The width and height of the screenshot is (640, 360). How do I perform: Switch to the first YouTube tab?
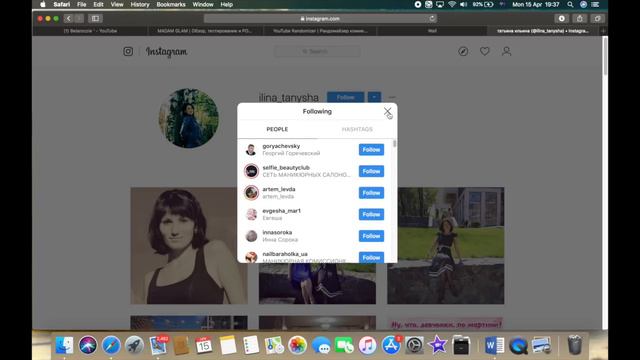90,31
